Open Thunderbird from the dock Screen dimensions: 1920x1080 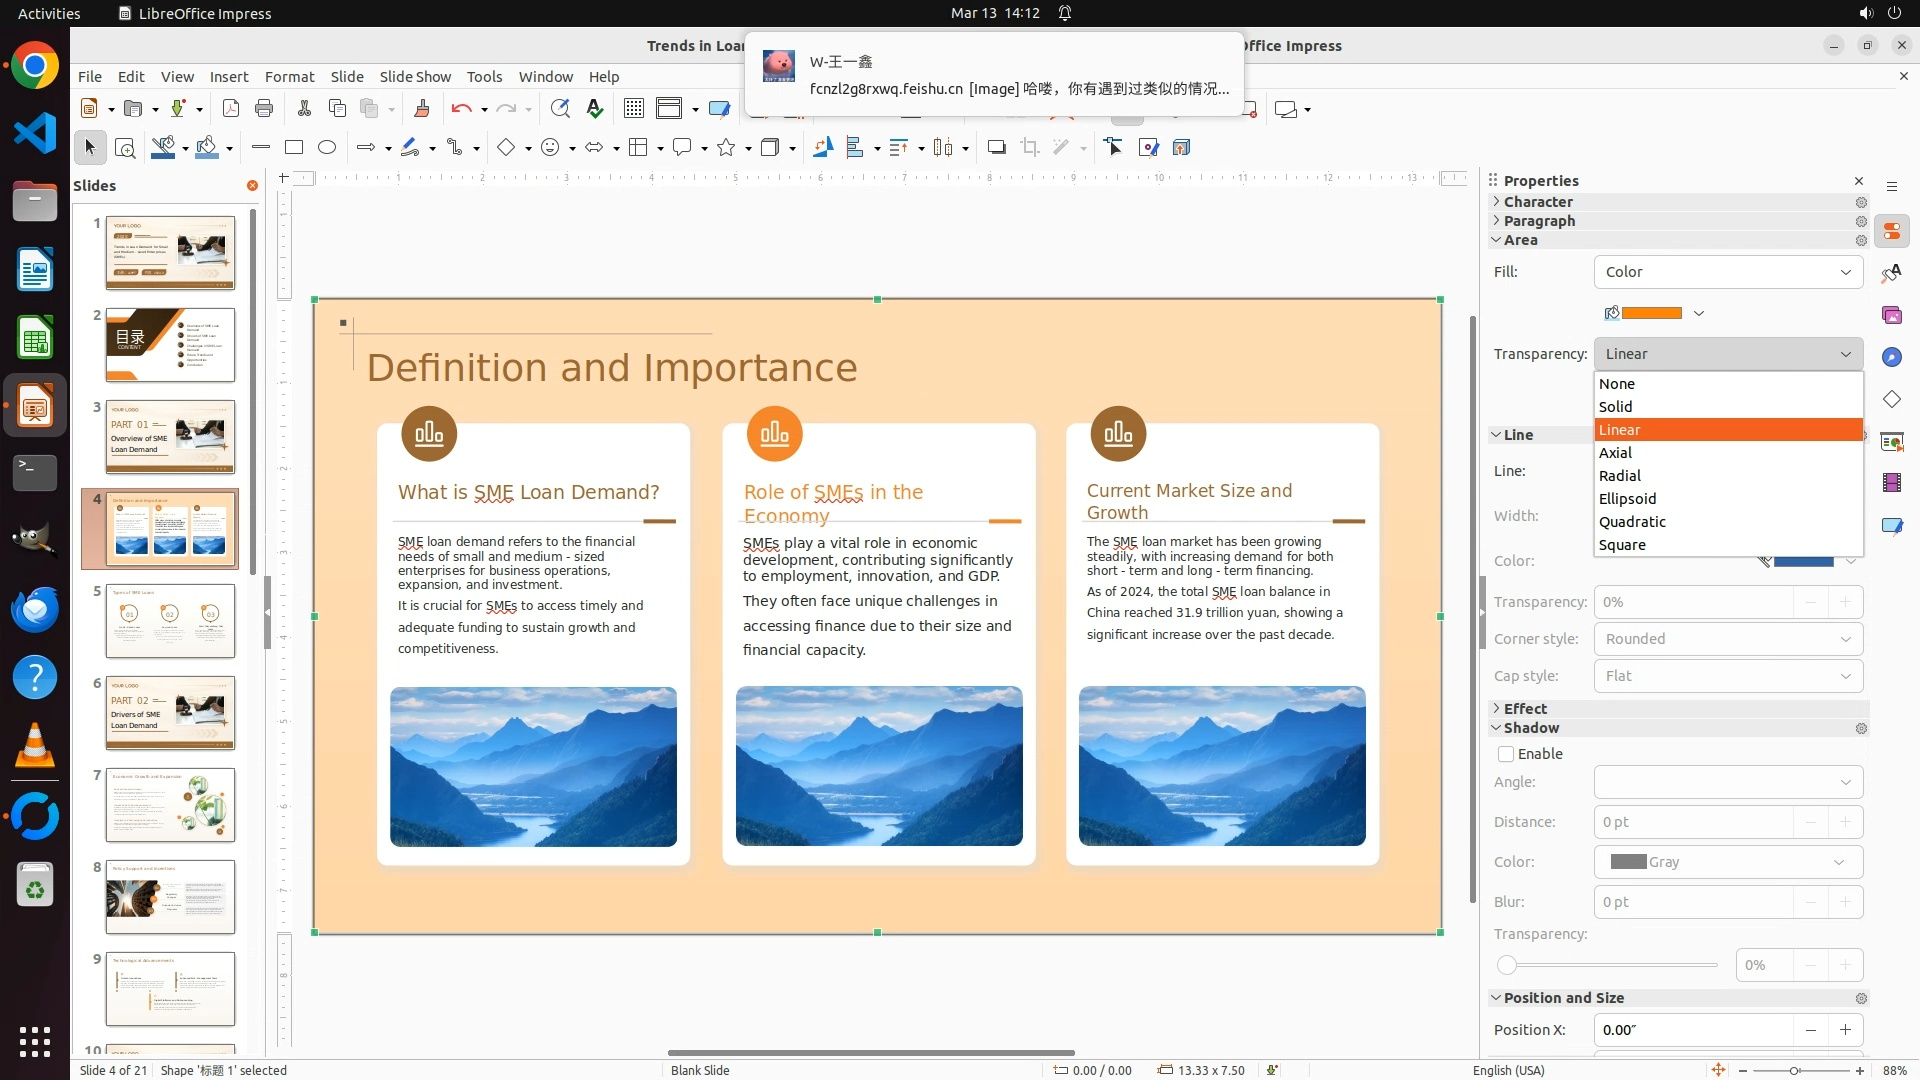click(x=35, y=610)
